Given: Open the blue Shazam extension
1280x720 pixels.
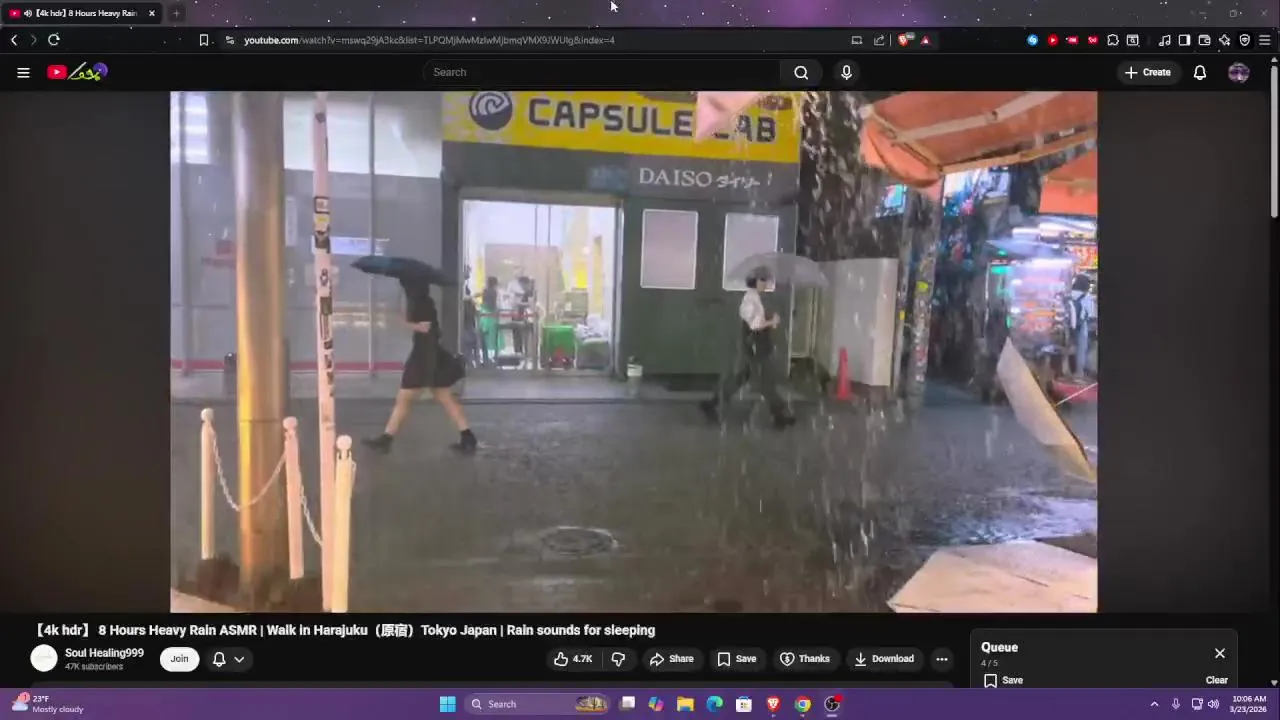Looking at the screenshot, I should [1033, 40].
